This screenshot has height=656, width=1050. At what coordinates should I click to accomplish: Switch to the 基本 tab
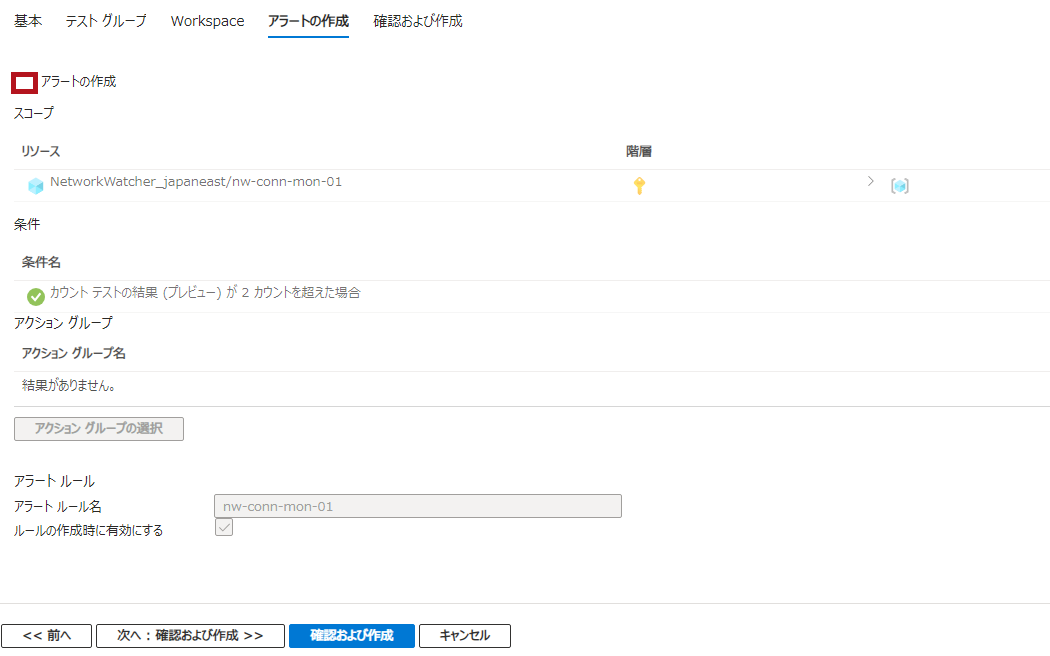[28, 21]
